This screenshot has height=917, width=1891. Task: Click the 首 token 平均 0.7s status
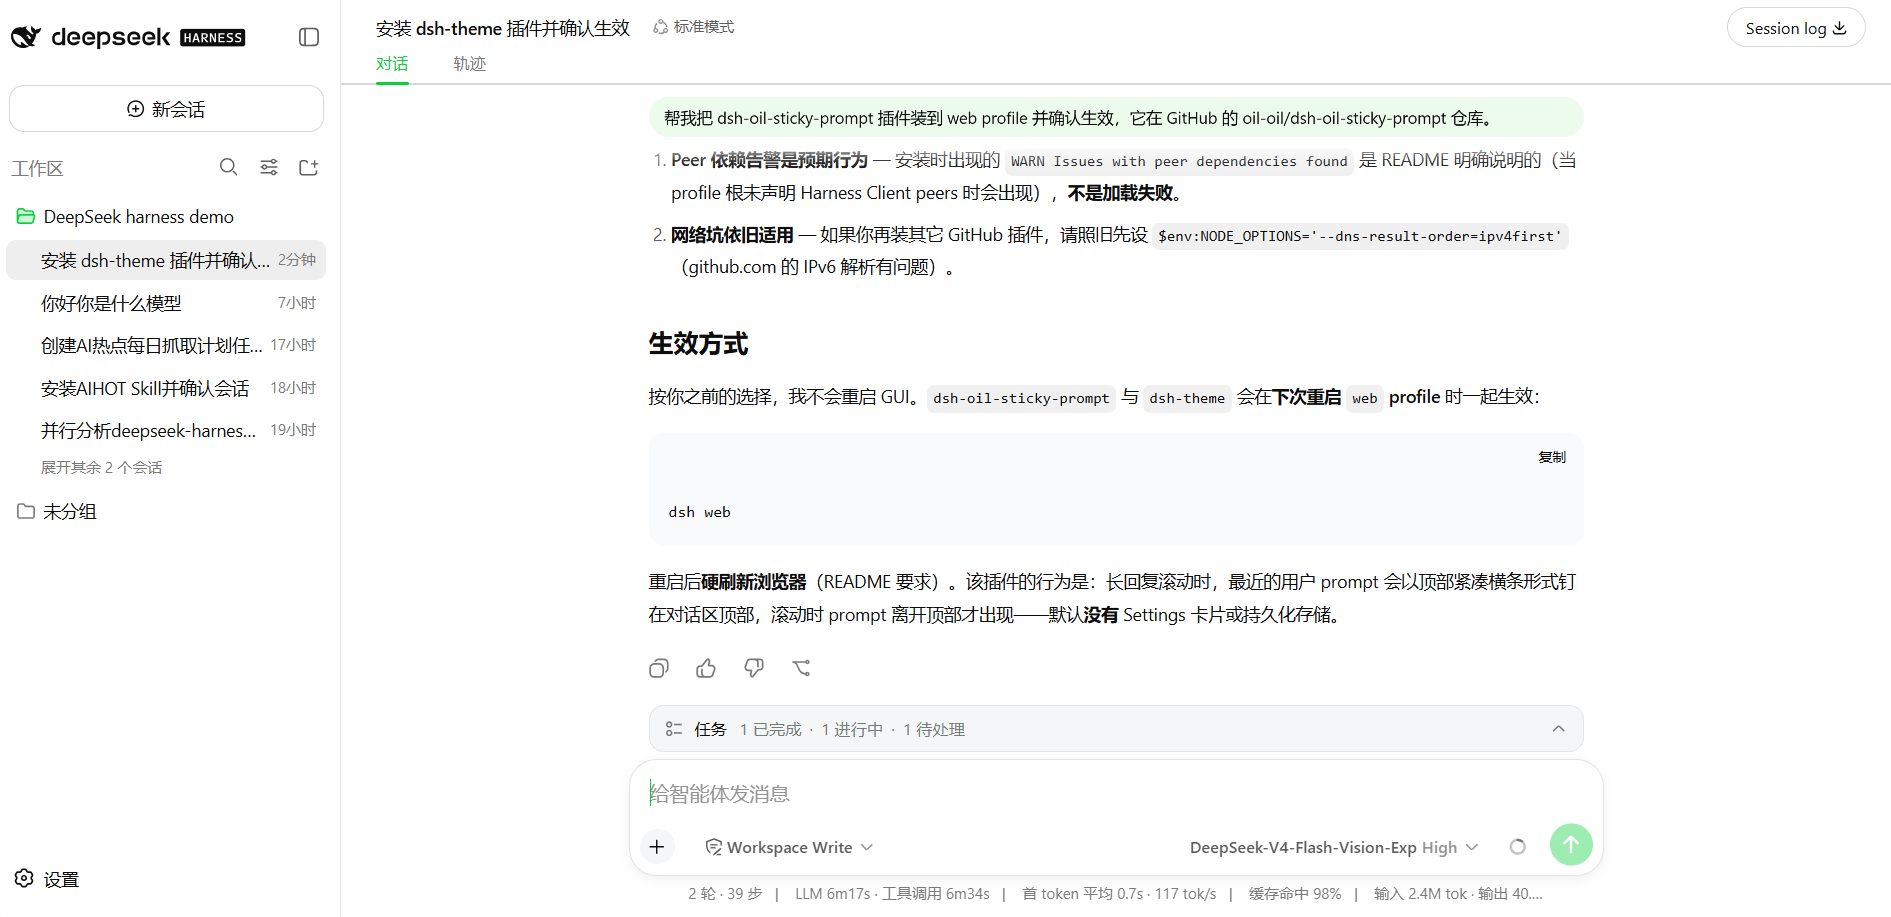click(x=1119, y=894)
